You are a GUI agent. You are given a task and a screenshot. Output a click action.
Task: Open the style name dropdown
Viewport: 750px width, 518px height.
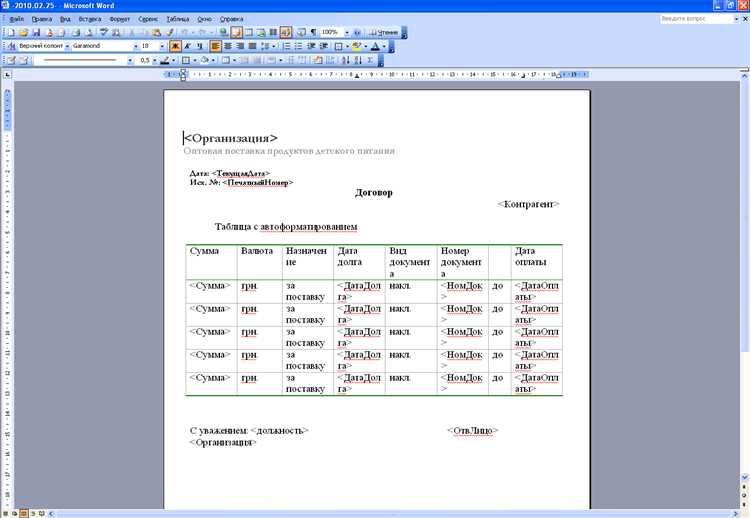67,46
